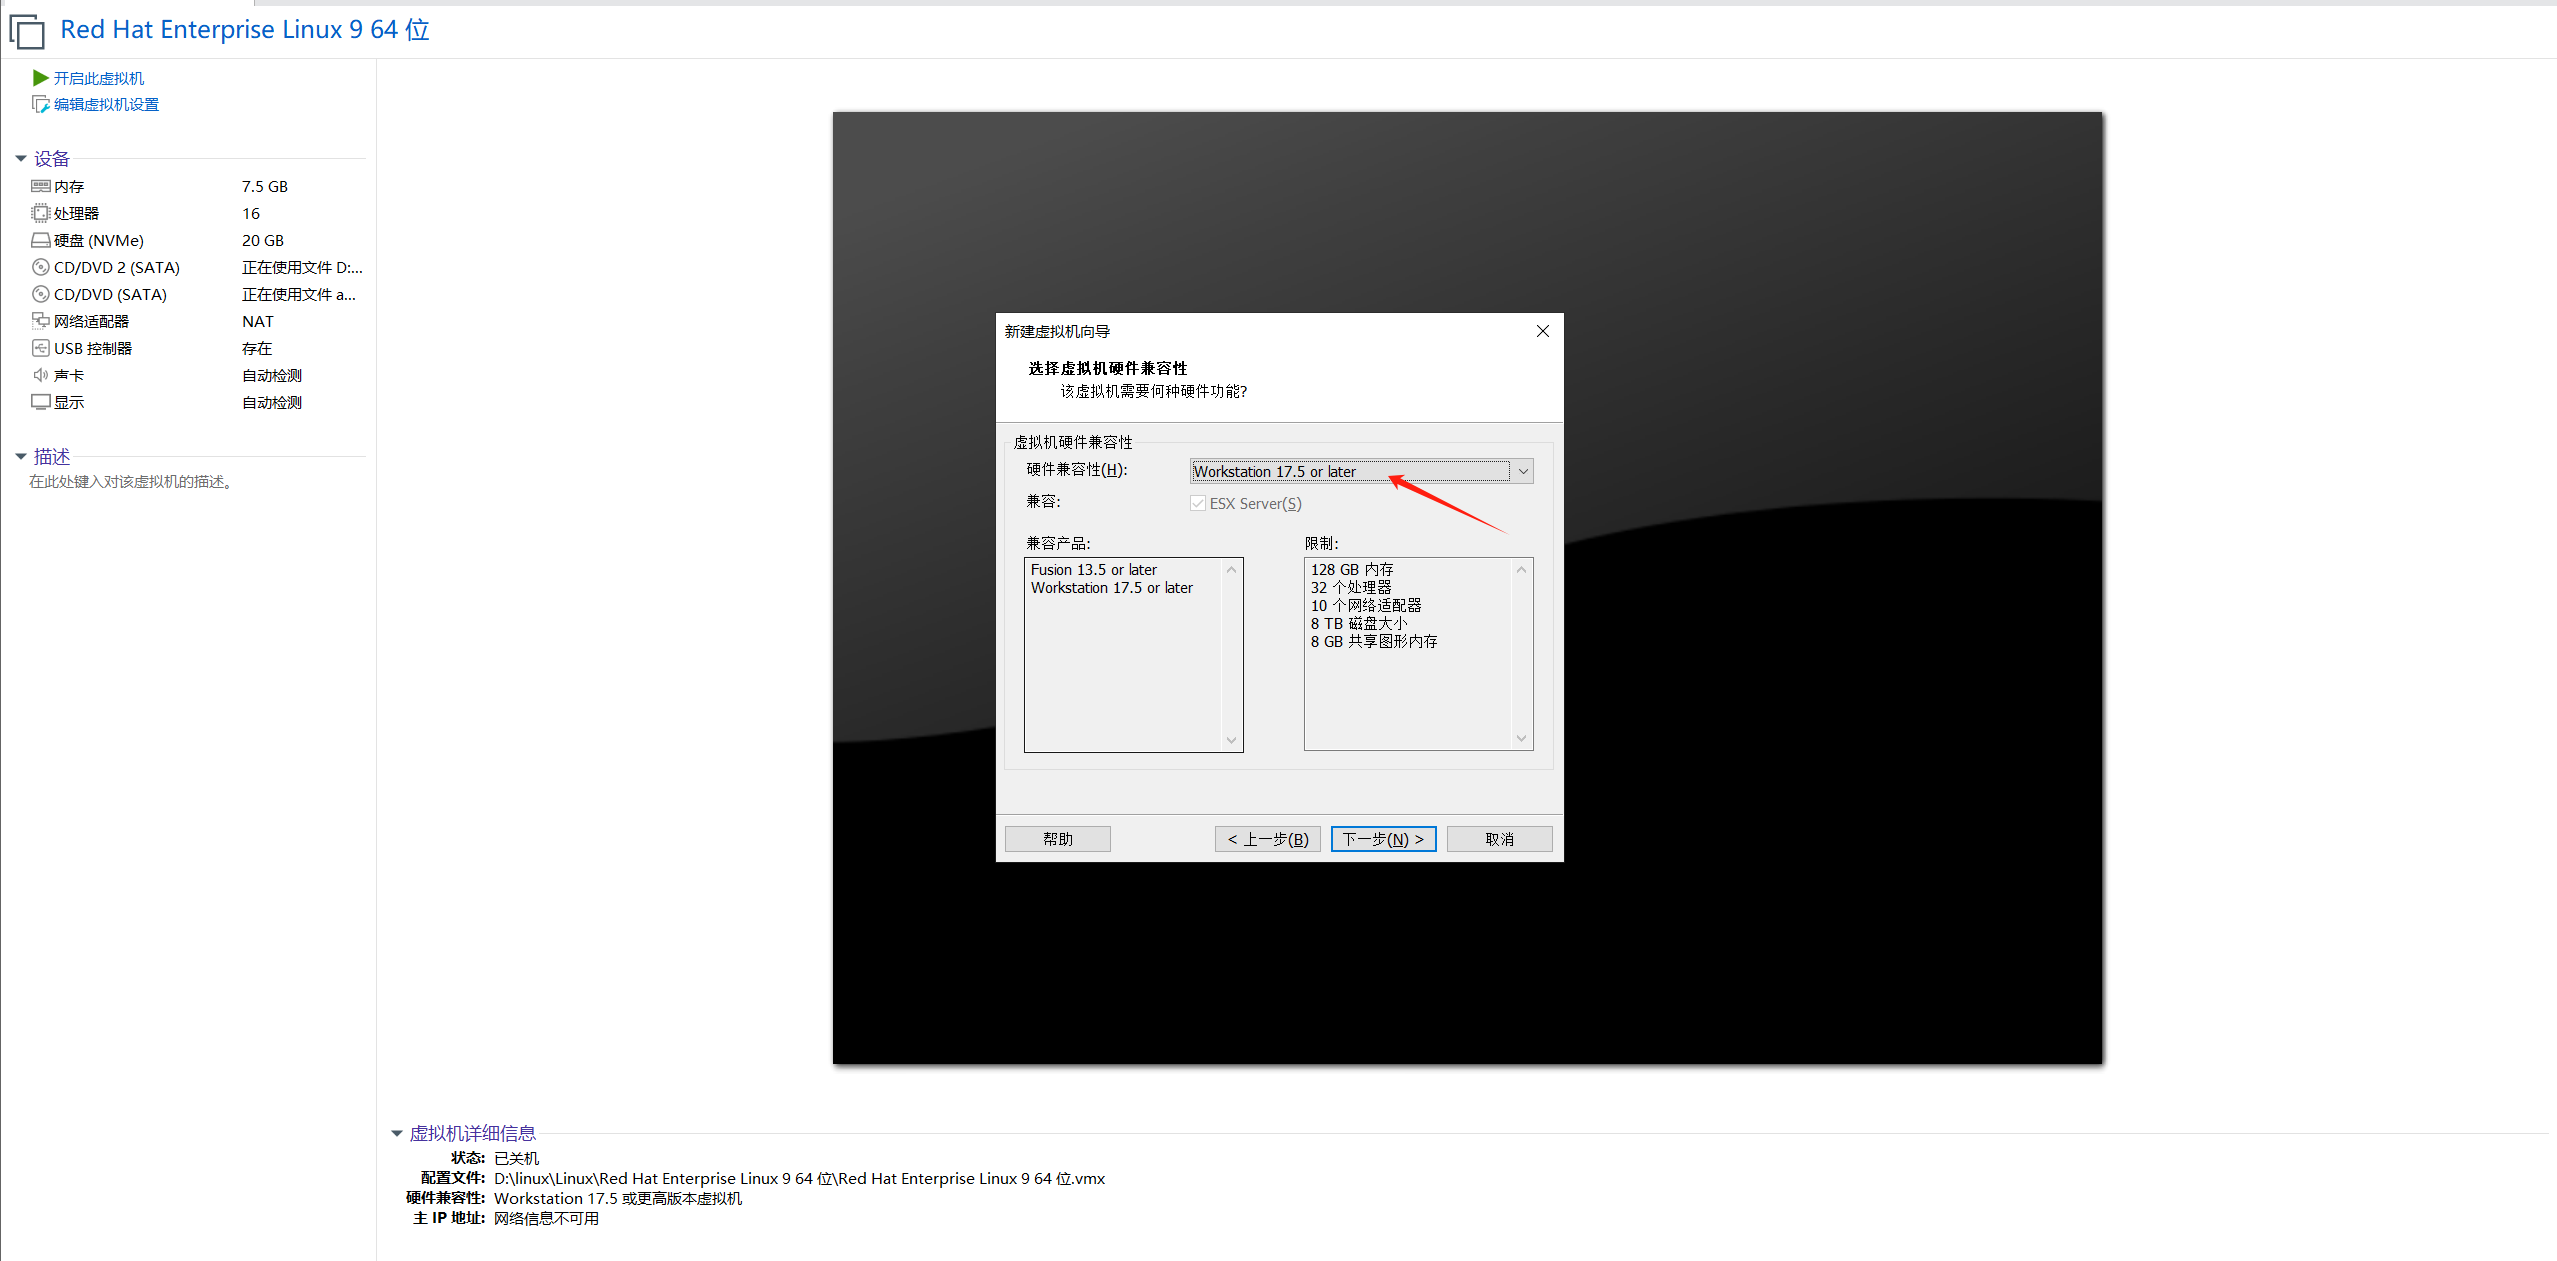Collapse the 描述 description section
2557x1261 pixels.
(21, 457)
